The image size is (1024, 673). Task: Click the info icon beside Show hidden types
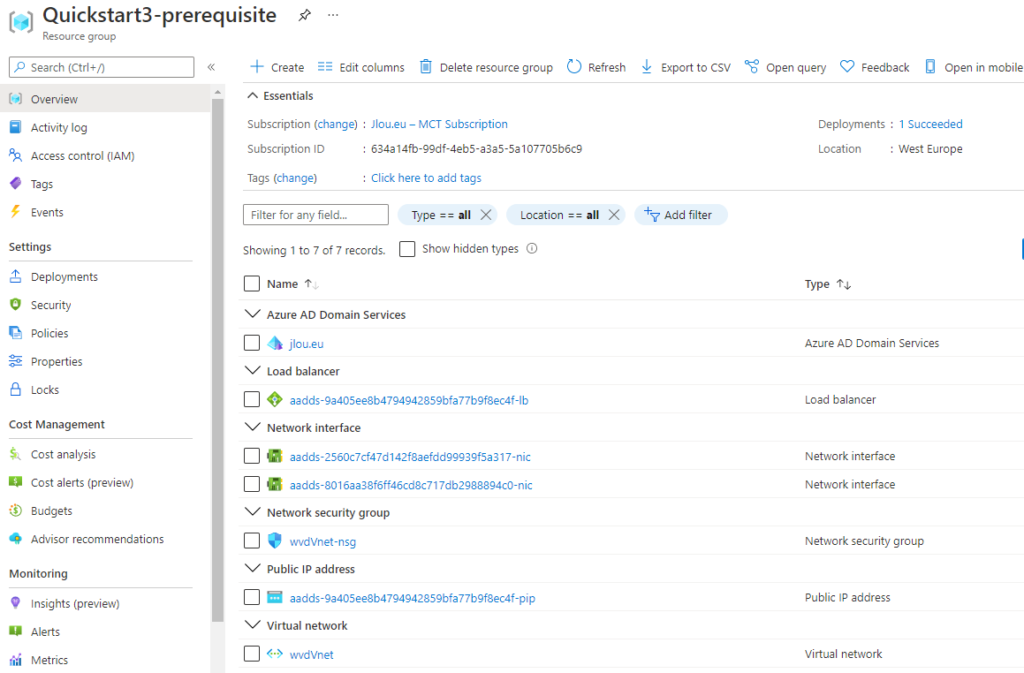532,249
